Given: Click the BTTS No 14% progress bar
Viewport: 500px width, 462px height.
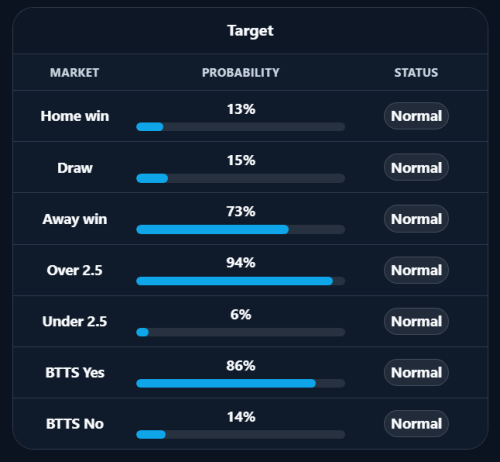Looking at the screenshot, I should pos(241,435).
